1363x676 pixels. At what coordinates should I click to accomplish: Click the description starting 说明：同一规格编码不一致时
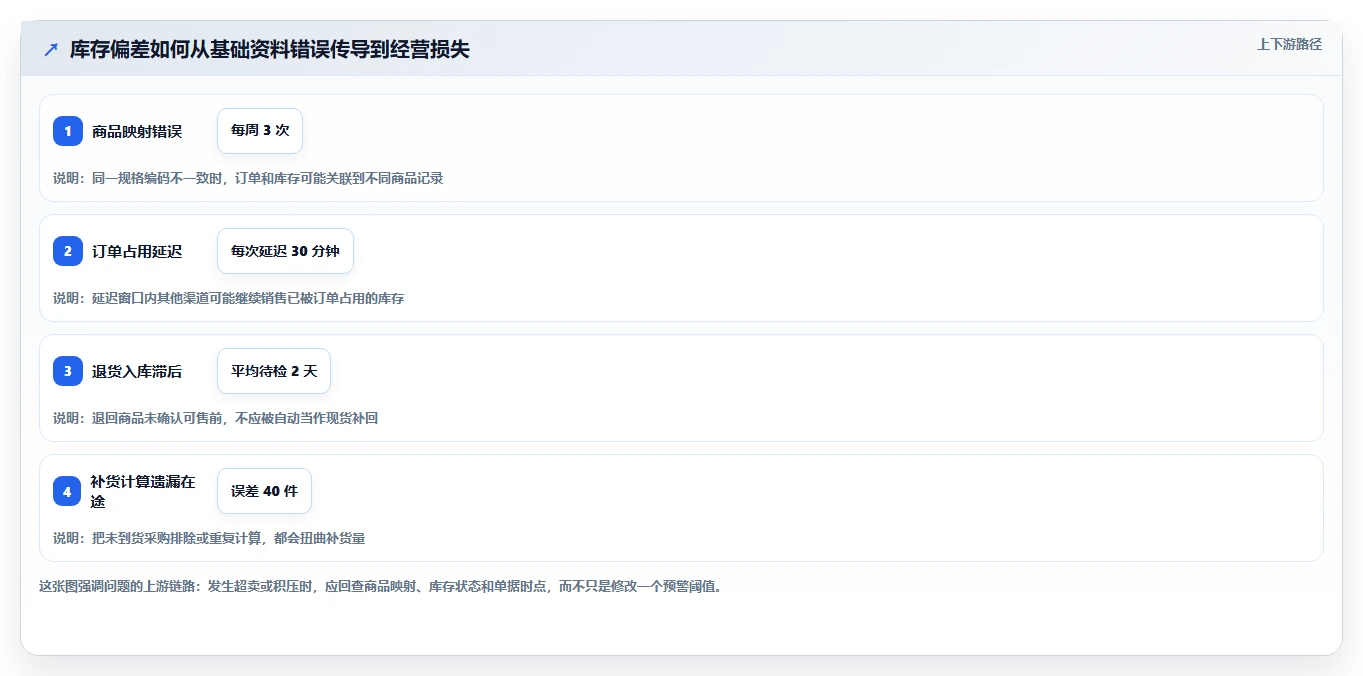[248, 178]
